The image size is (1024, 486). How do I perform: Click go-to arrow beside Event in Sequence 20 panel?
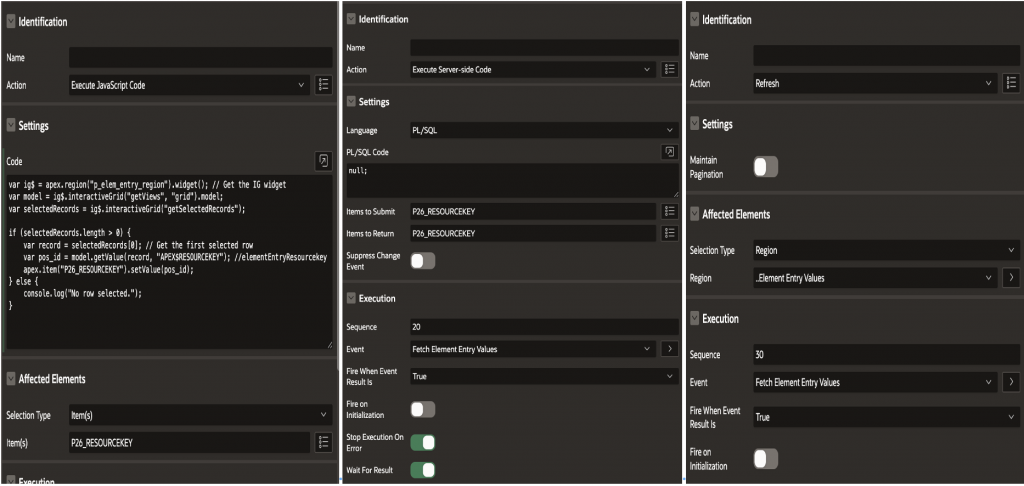point(669,349)
